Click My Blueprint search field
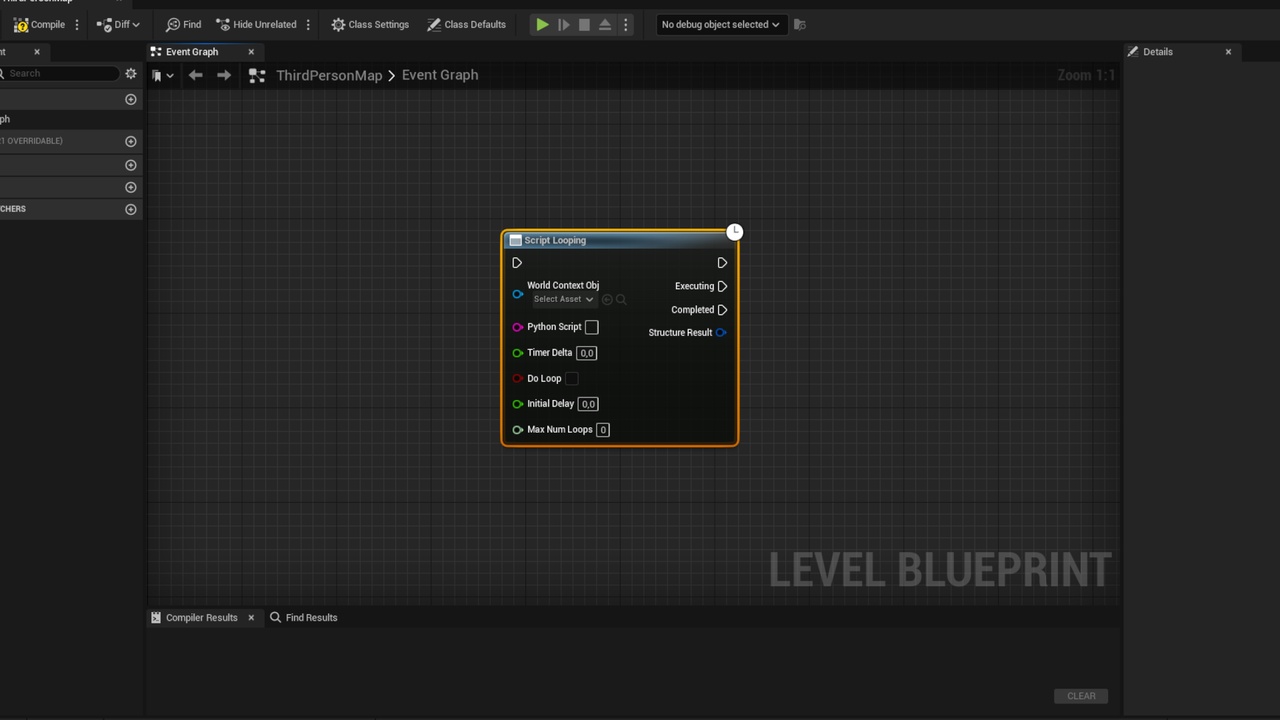Screen dimensions: 1280x720 pos(61,73)
